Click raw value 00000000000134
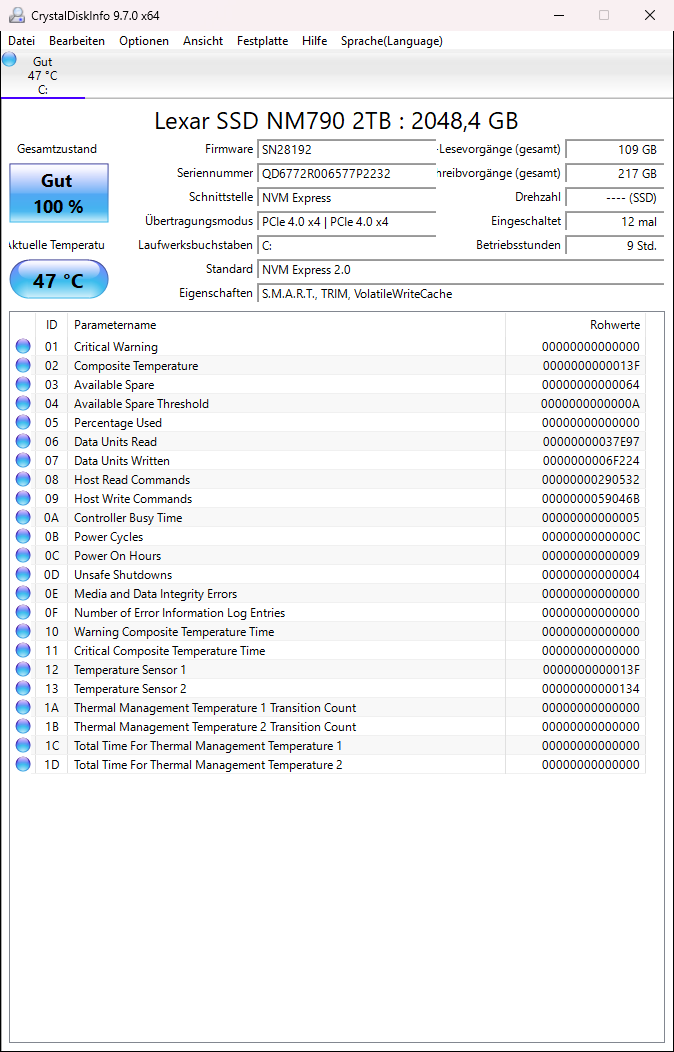This screenshot has height=1052, width=674. (590, 689)
